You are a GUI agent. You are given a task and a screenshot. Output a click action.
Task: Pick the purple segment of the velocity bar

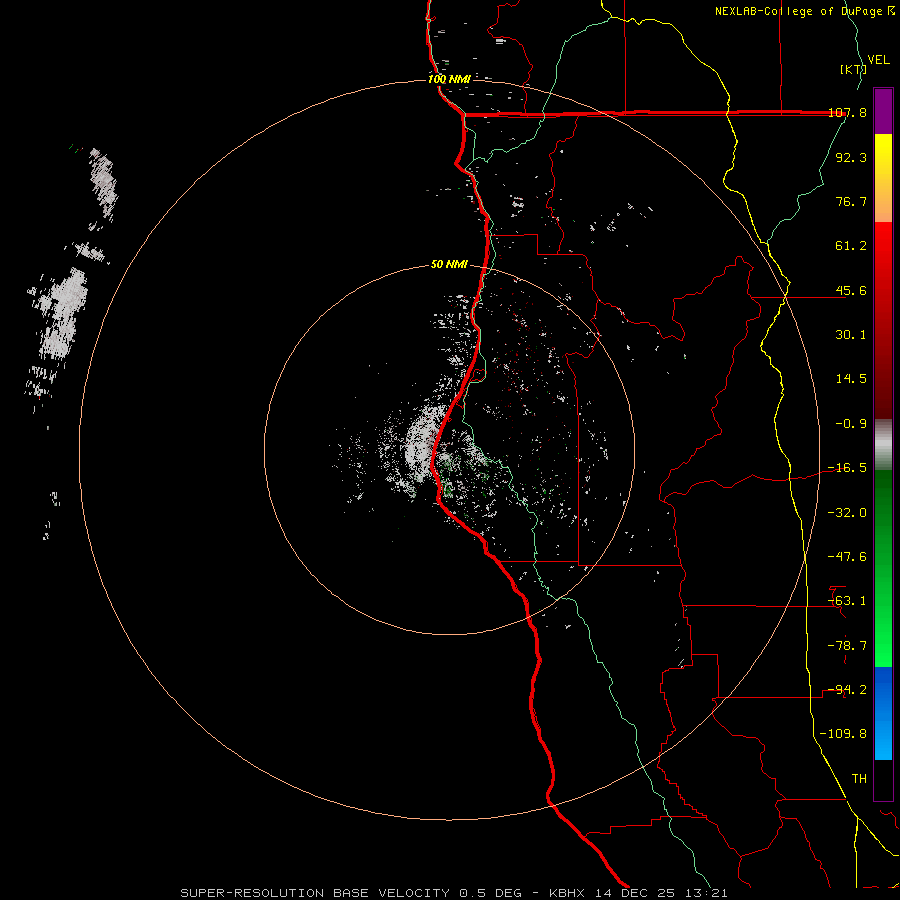point(883,112)
